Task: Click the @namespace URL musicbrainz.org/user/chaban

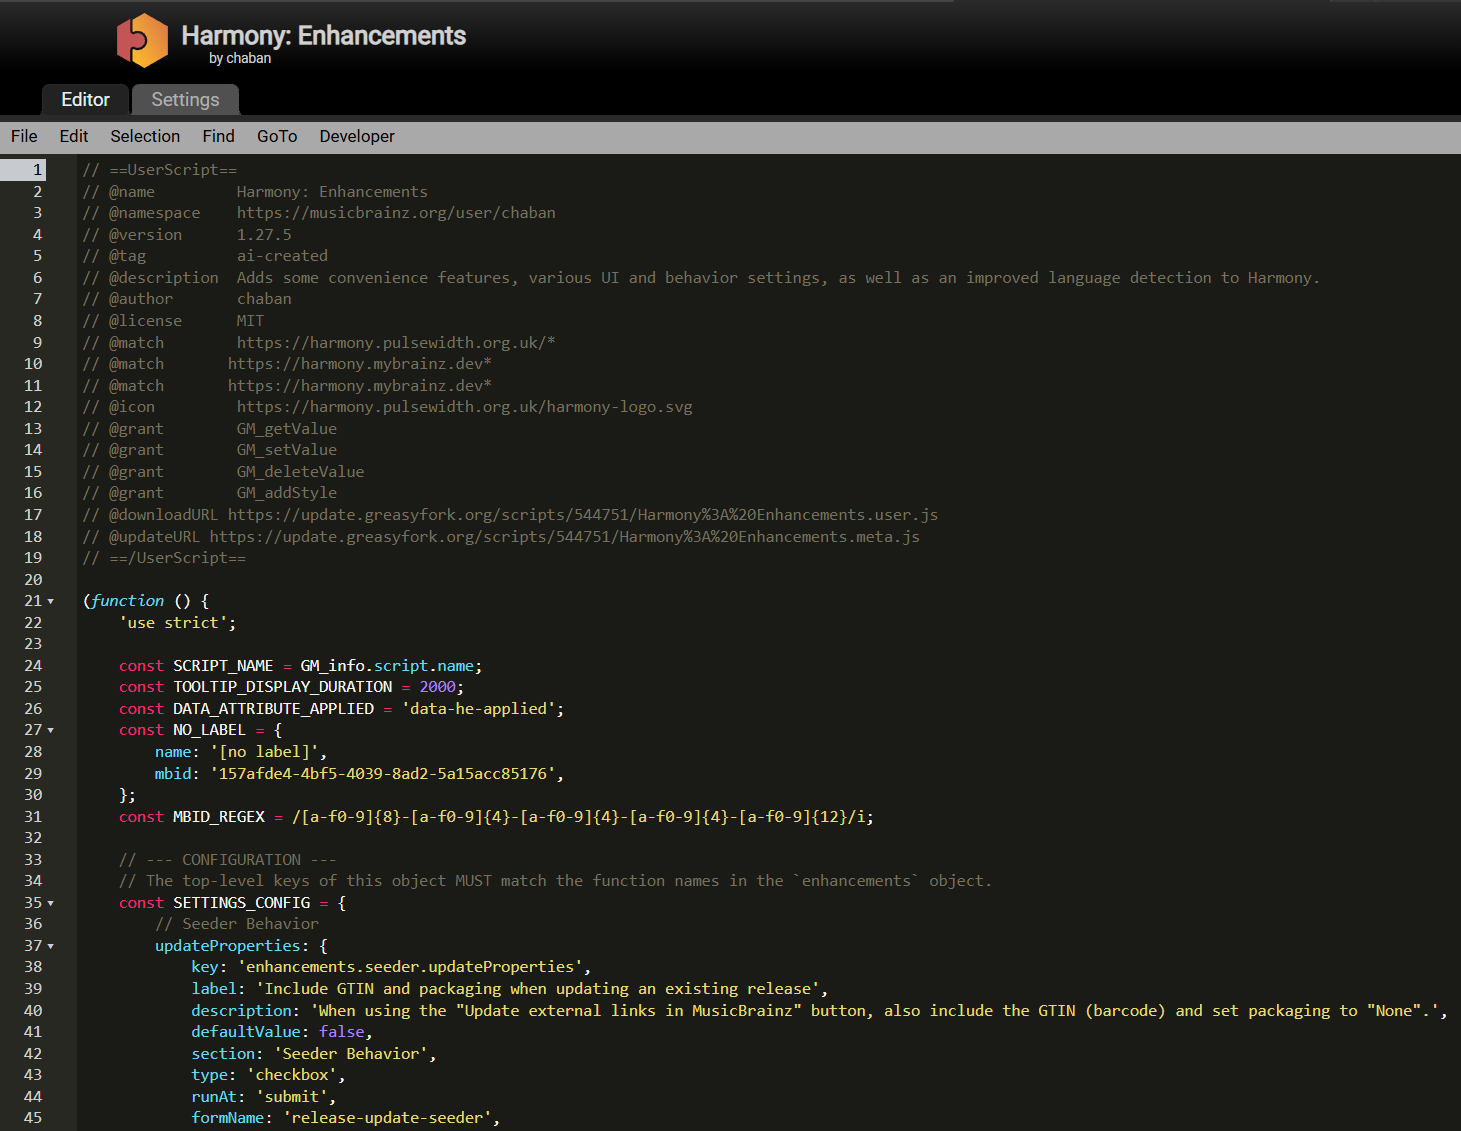Action: (x=396, y=213)
